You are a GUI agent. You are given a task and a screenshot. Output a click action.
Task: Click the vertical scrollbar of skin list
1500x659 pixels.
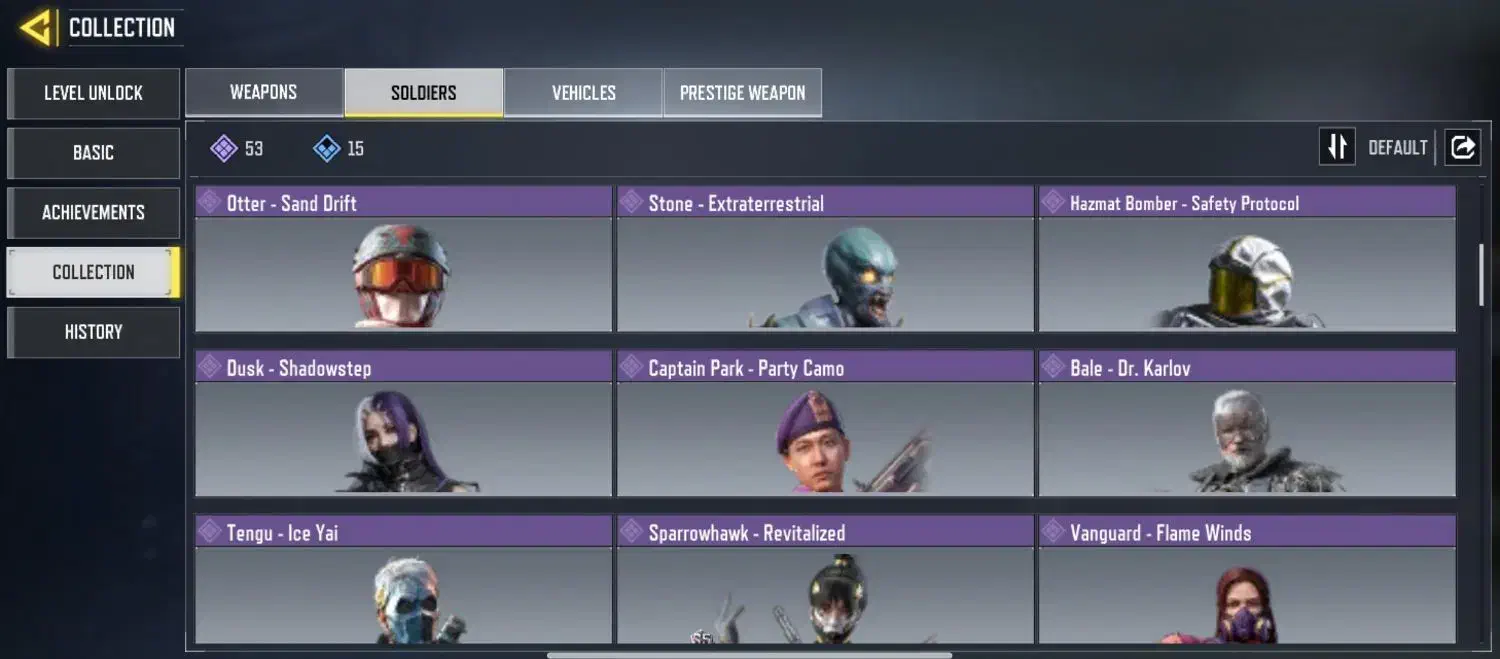(x=1482, y=274)
